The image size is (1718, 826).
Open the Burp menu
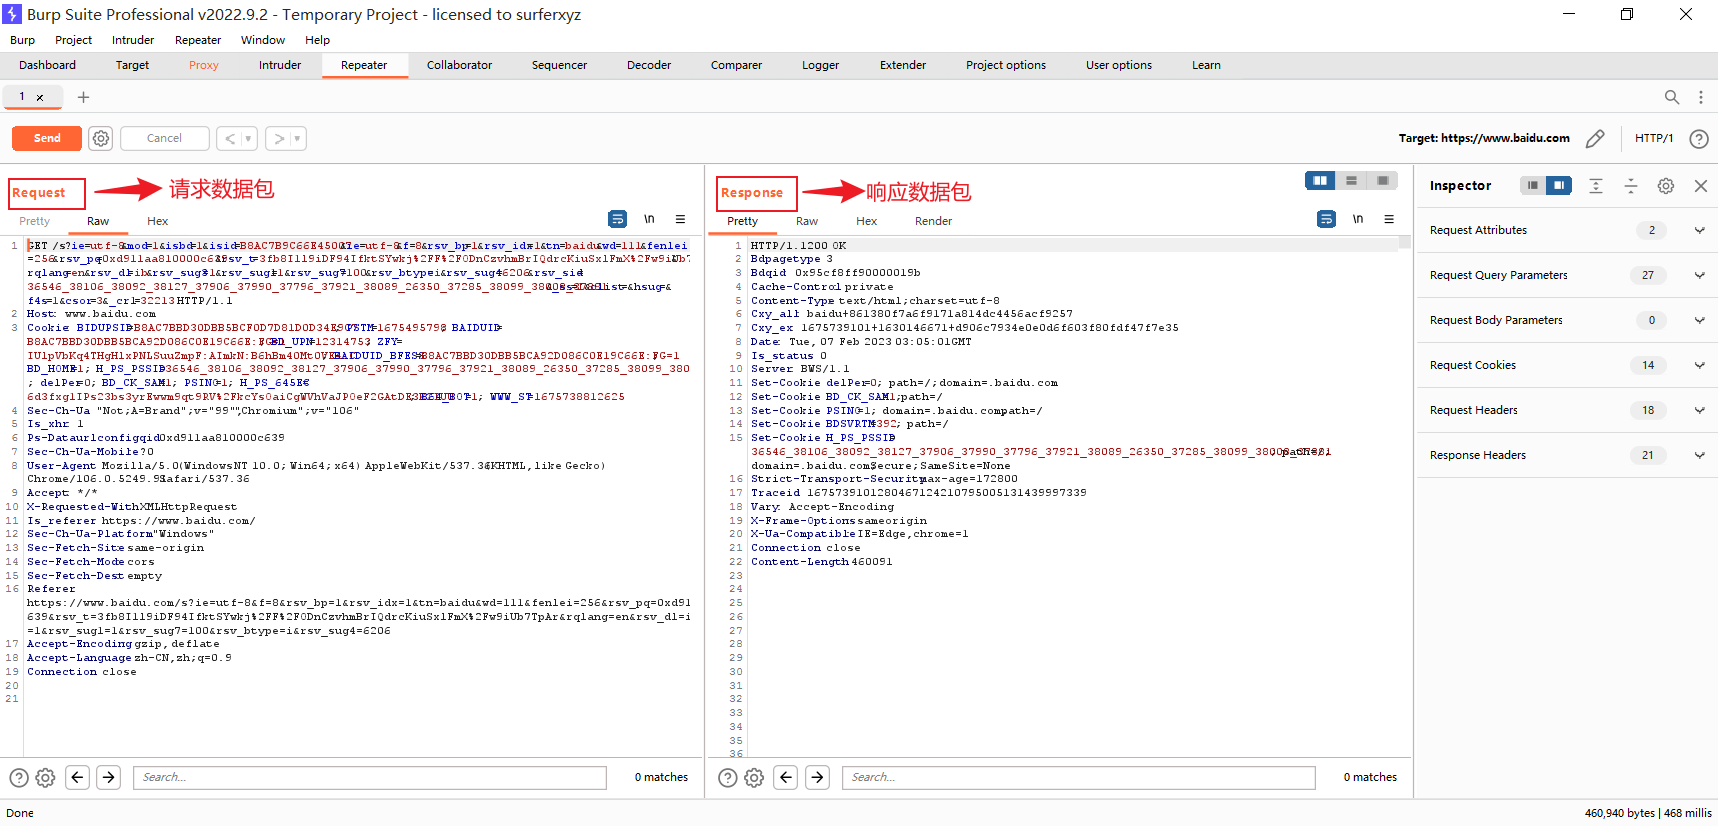(x=22, y=40)
